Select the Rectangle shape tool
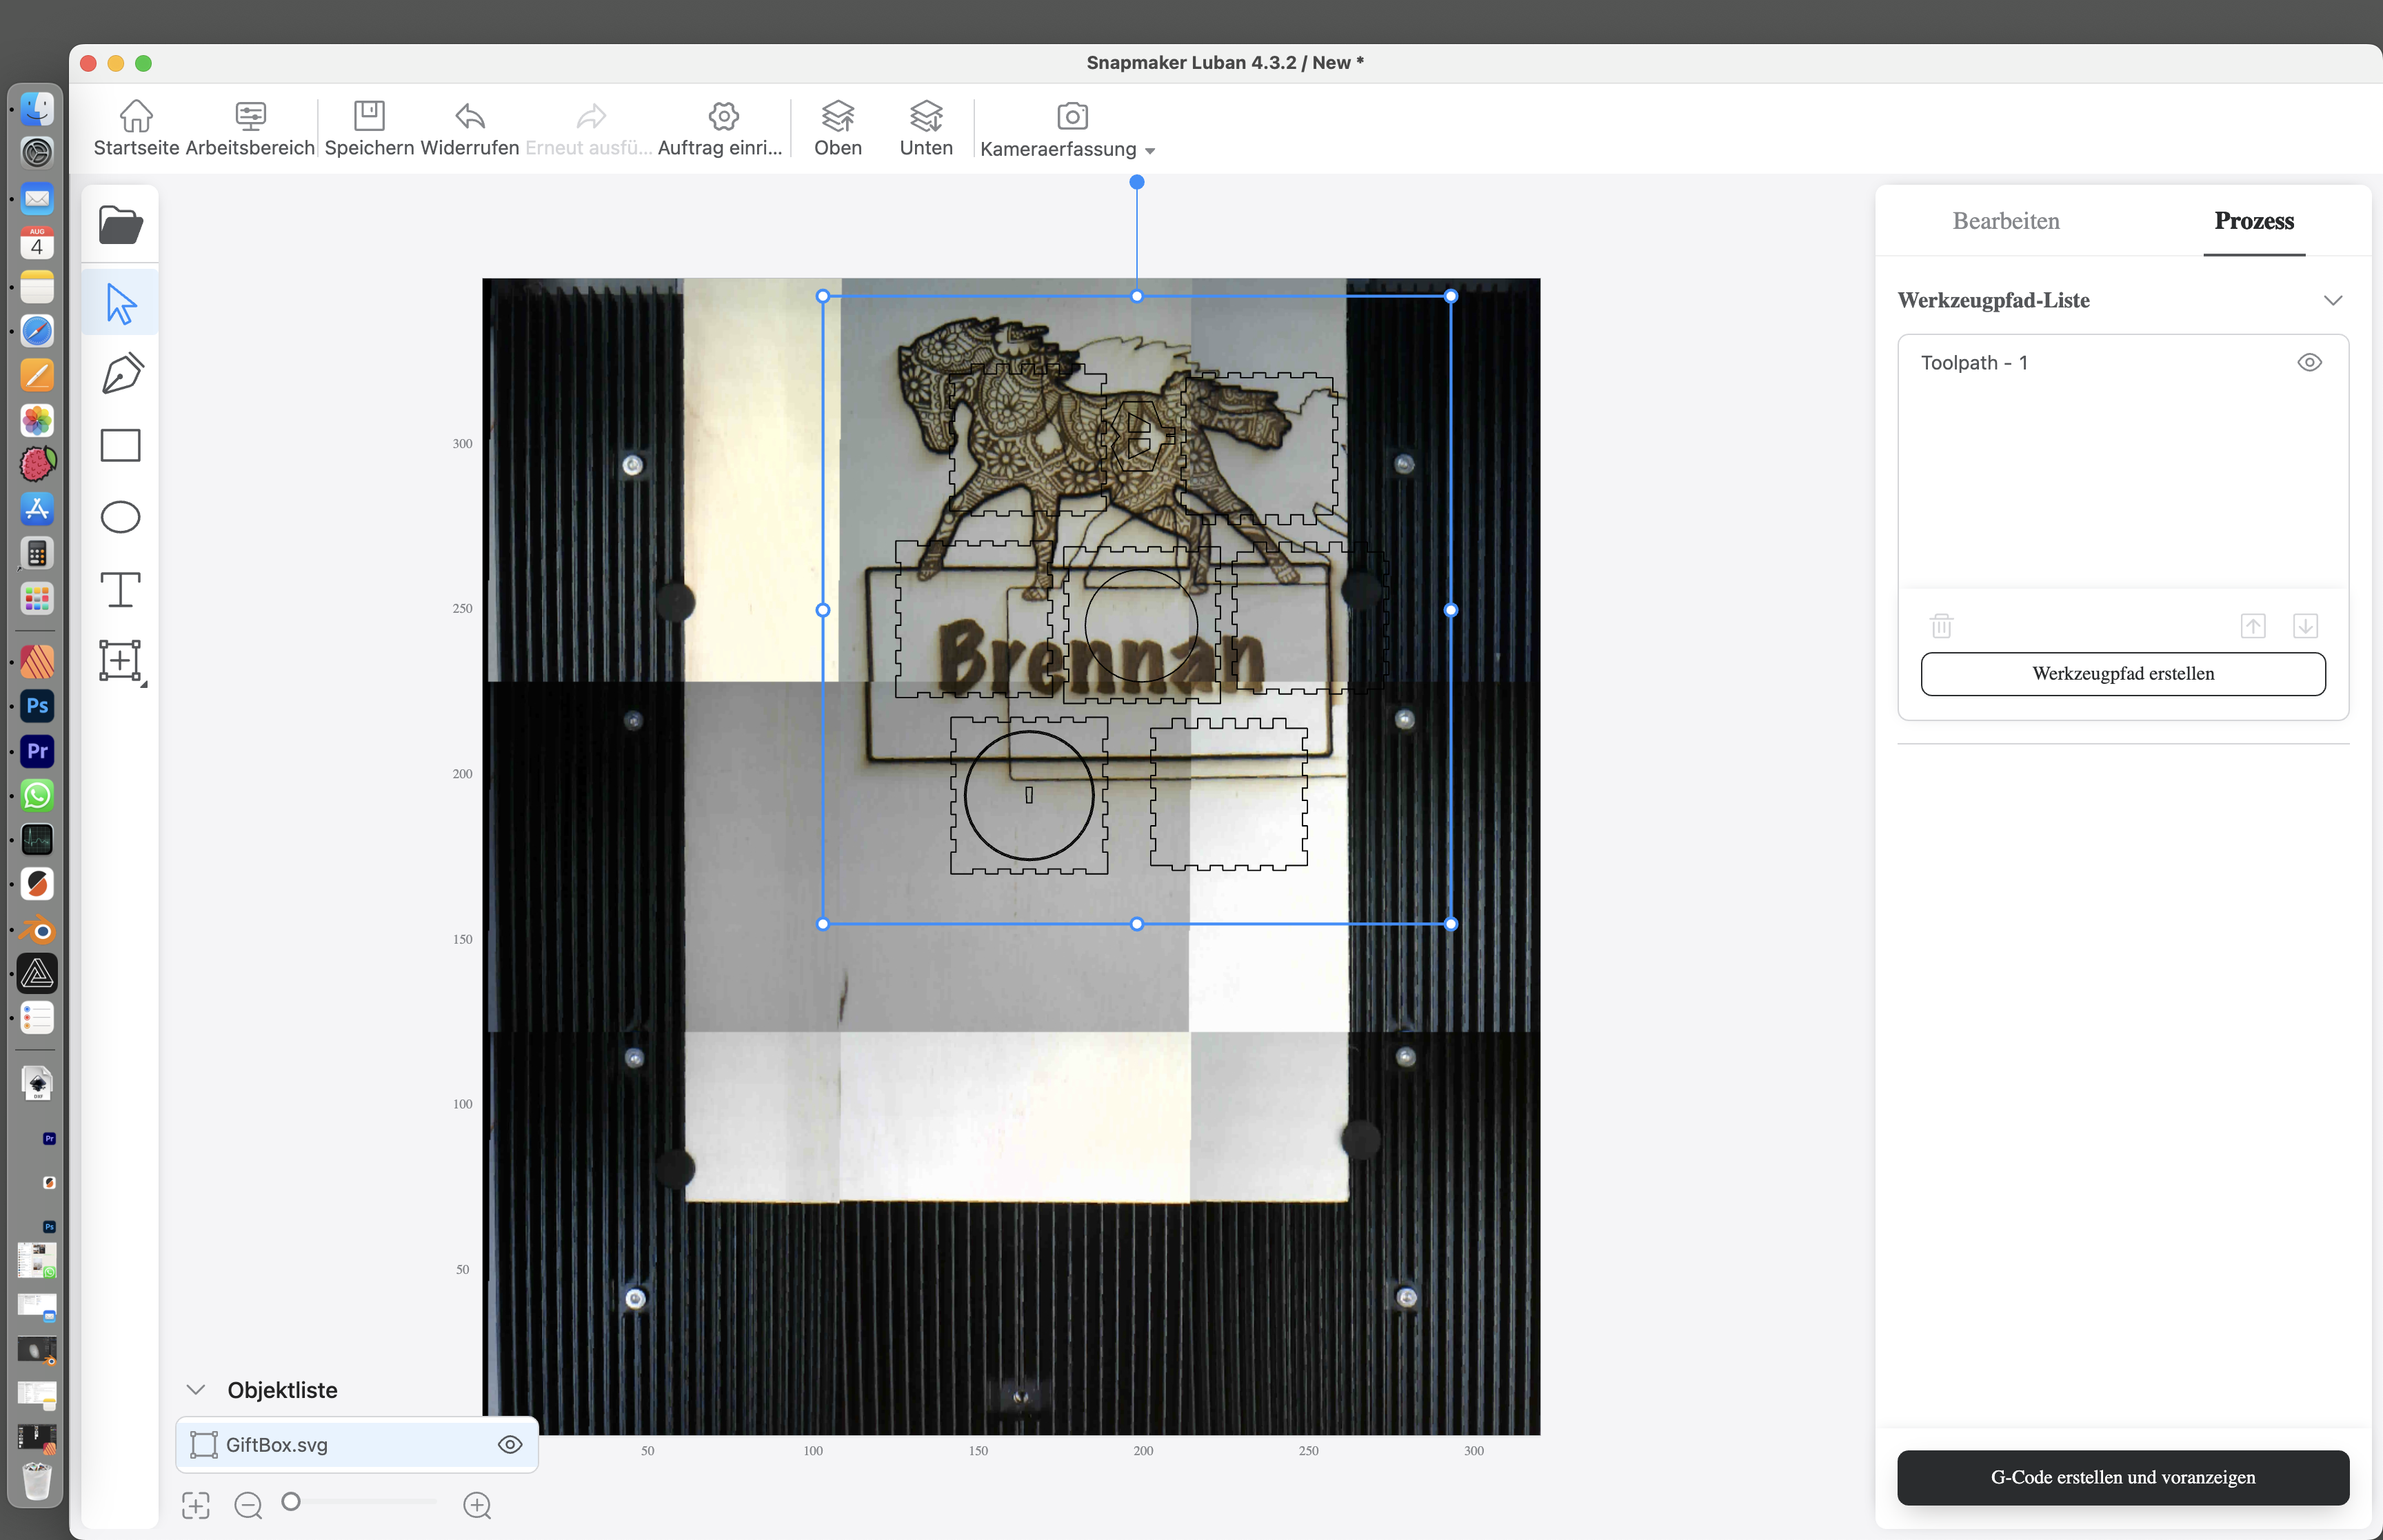 point(120,445)
